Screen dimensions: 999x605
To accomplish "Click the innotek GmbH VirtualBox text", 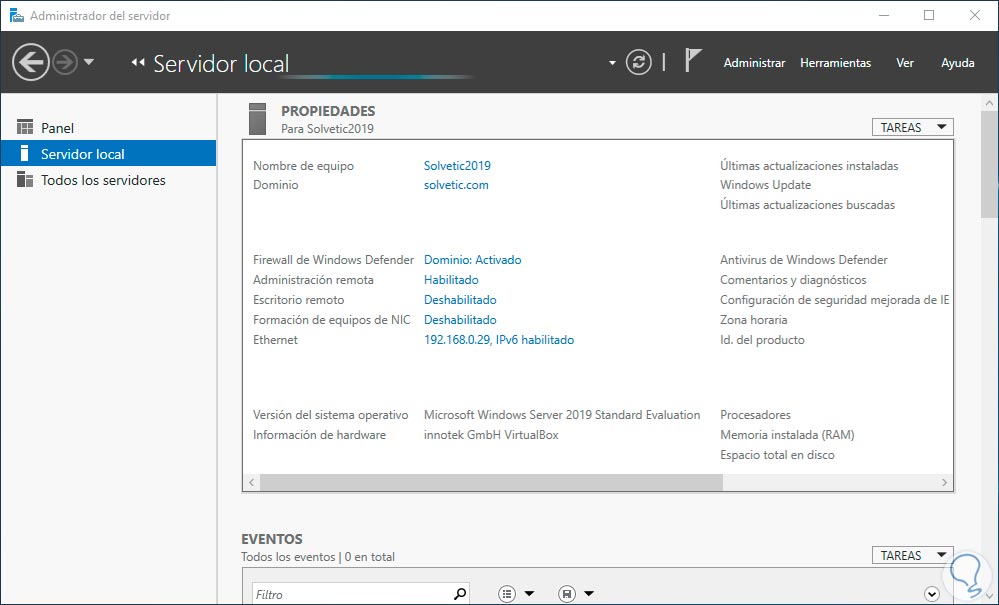I will pyautogui.click(x=491, y=435).
